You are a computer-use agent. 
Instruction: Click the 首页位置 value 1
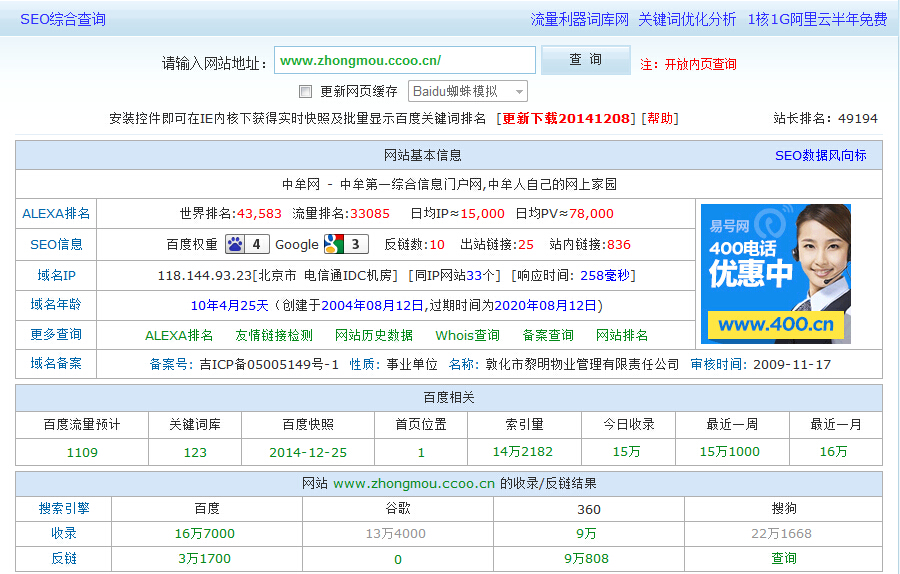pyautogui.click(x=421, y=453)
